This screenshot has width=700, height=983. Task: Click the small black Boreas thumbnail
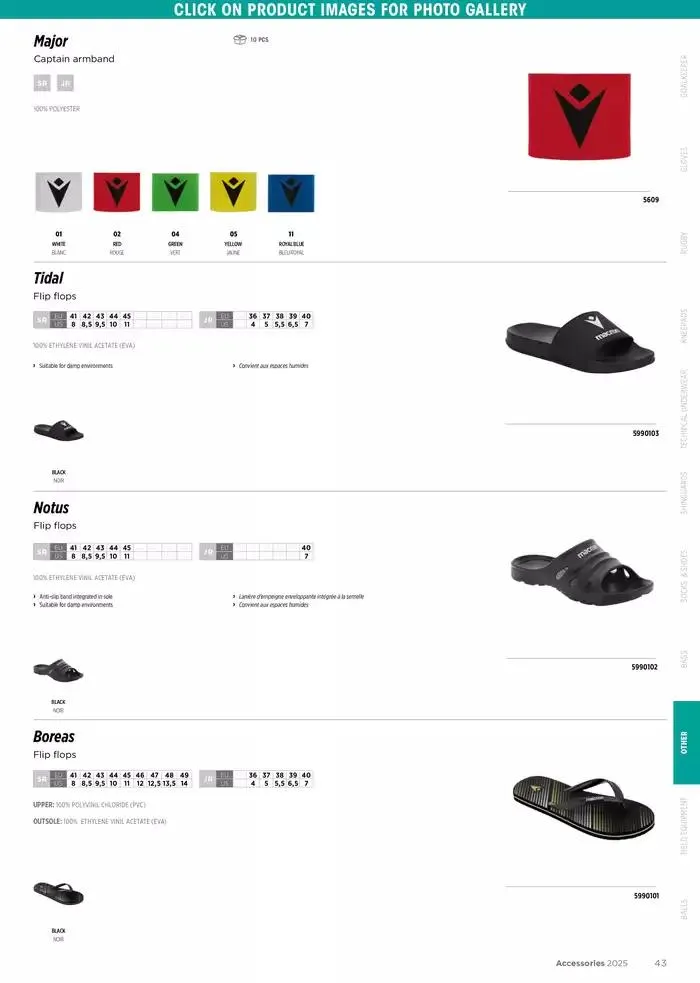[x=58, y=893]
